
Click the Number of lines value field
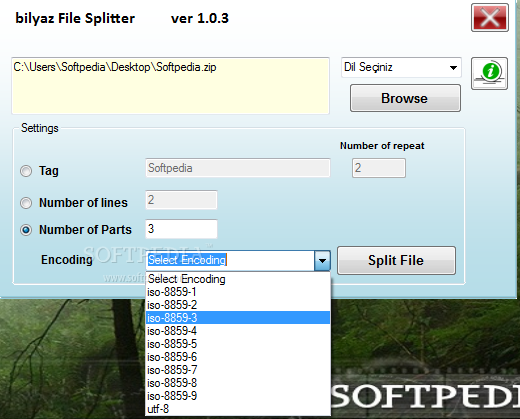pos(181,200)
